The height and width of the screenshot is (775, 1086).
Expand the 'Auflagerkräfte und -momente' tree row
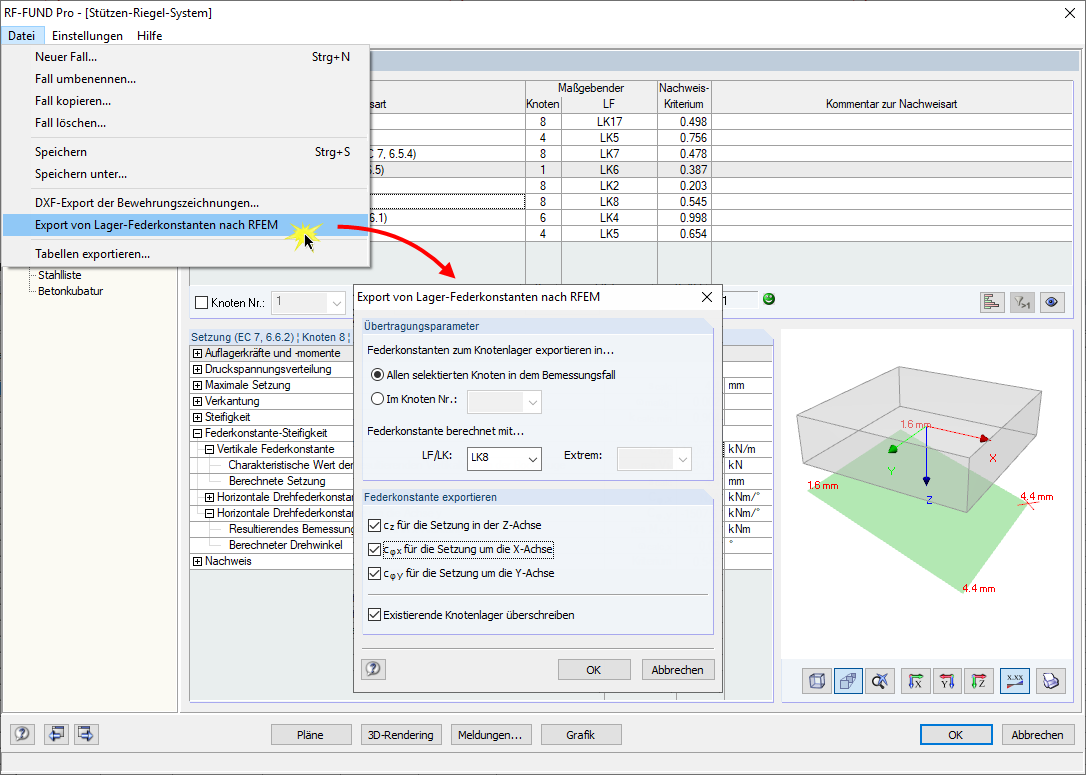tap(197, 353)
